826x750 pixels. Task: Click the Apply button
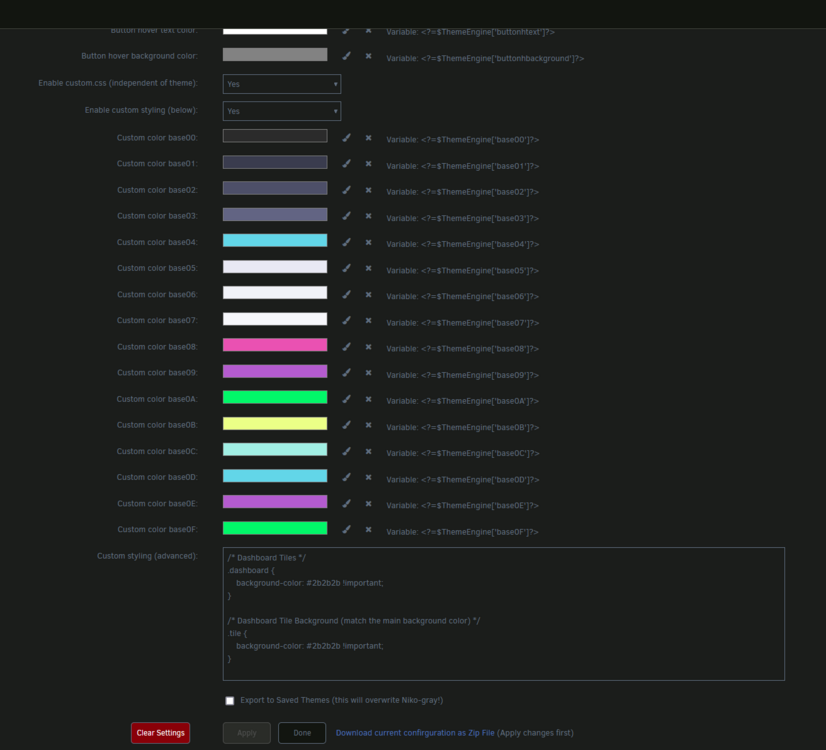tap(247, 733)
